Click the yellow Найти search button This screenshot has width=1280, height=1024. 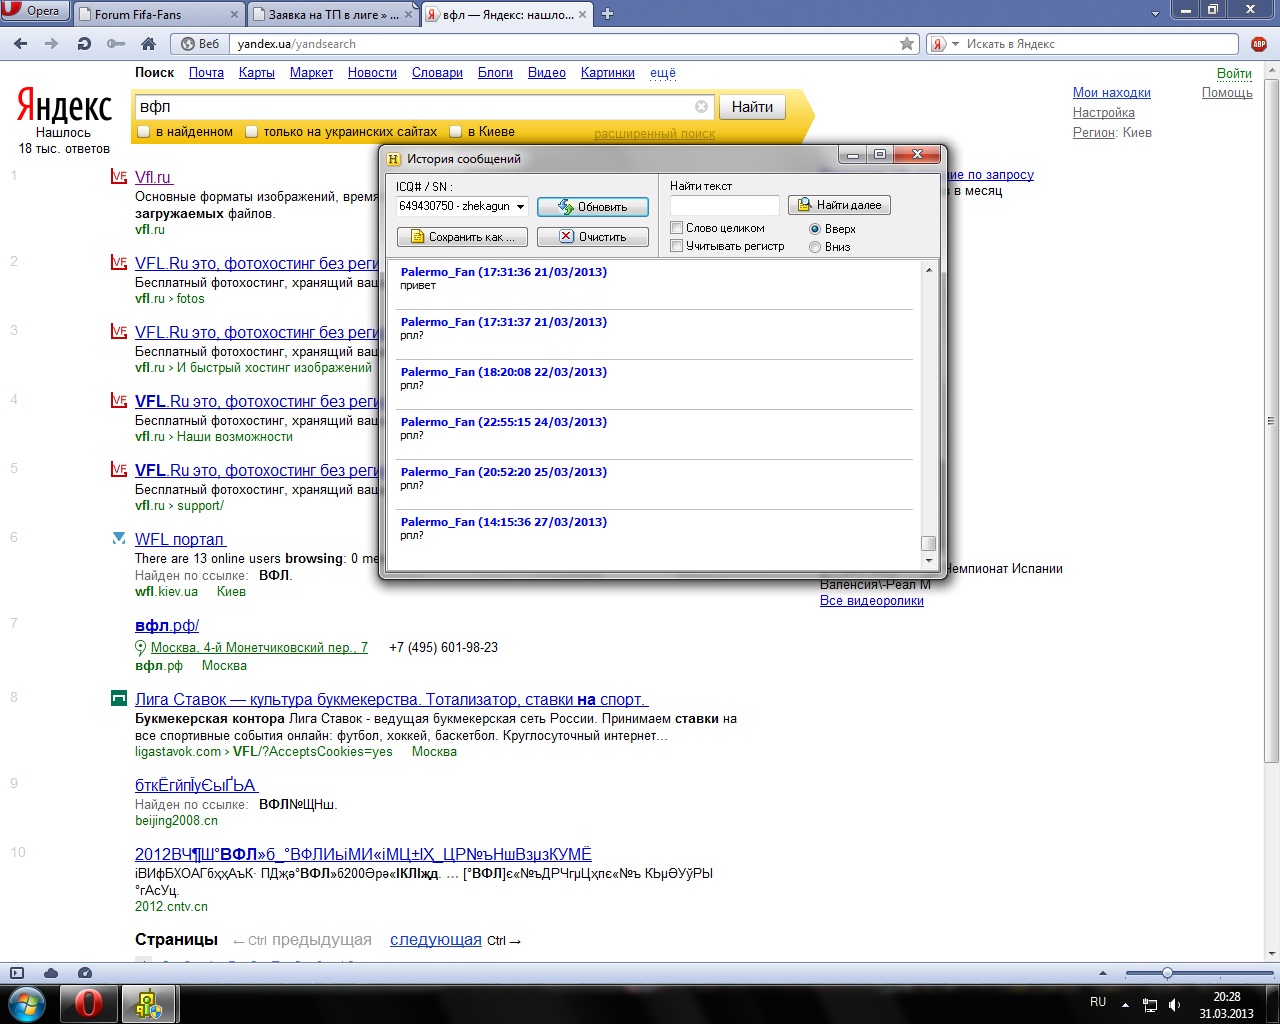point(752,107)
